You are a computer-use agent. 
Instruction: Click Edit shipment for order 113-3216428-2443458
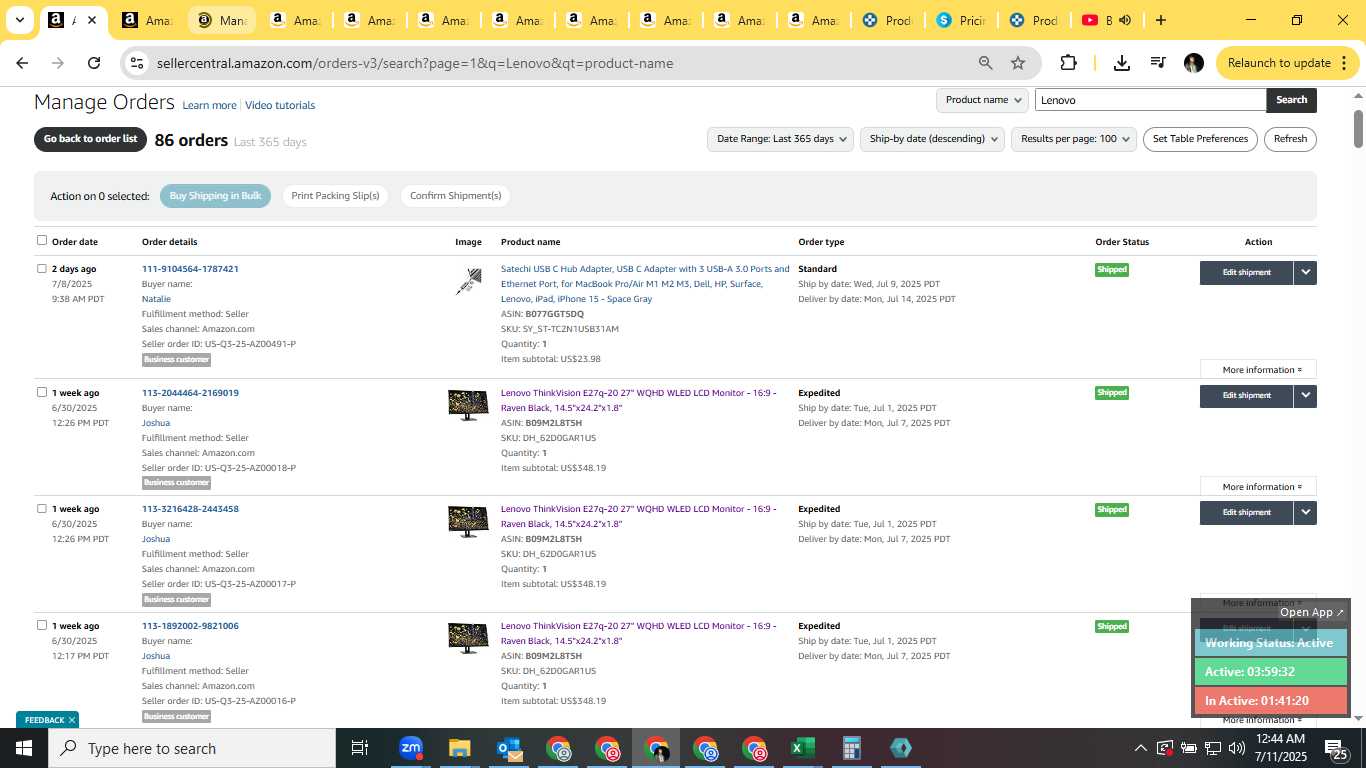click(1246, 512)
